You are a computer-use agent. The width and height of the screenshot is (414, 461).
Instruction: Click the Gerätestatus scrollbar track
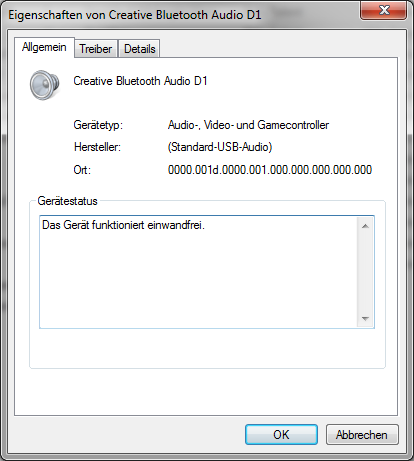pyautogui.click(x=365, y=272)
